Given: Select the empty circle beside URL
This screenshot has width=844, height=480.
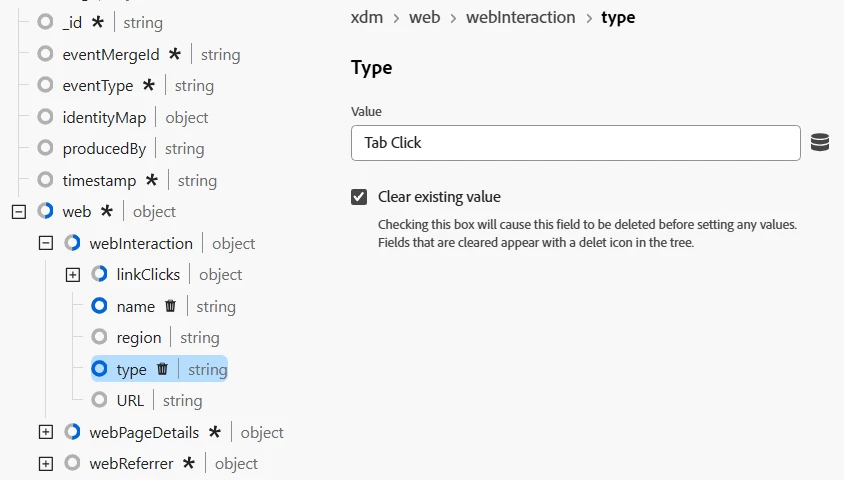Looking at the screenshot, I should 100,400.
